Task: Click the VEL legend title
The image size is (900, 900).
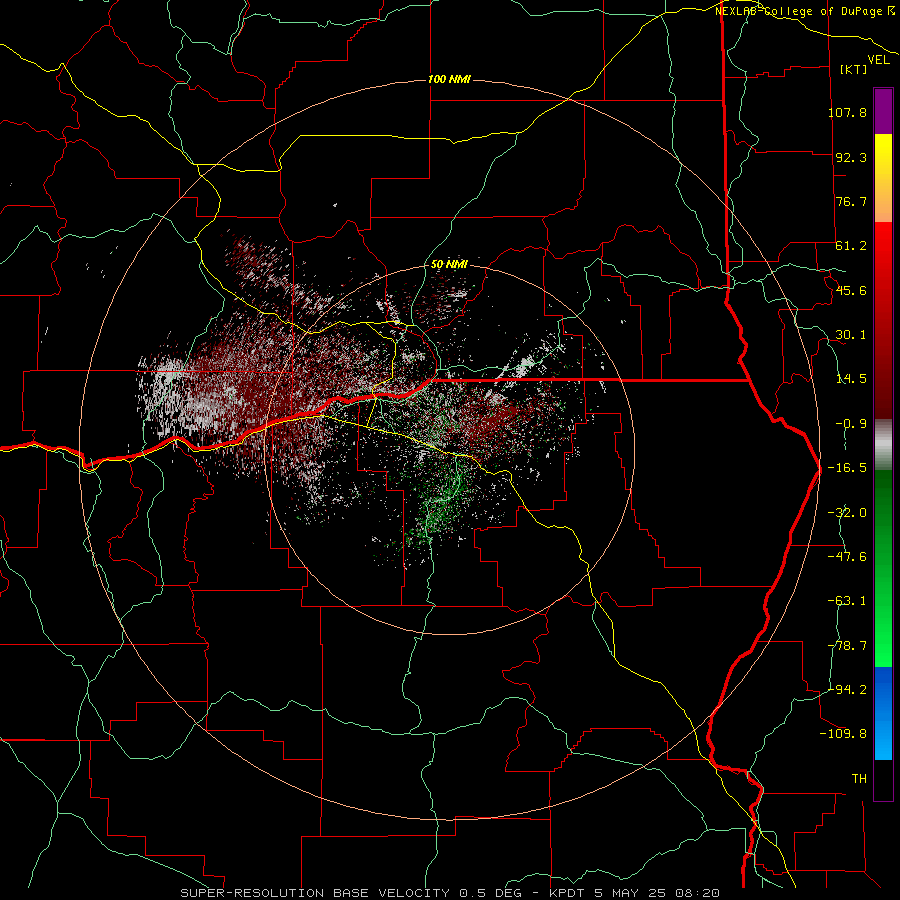Action: tap(878, 60)
